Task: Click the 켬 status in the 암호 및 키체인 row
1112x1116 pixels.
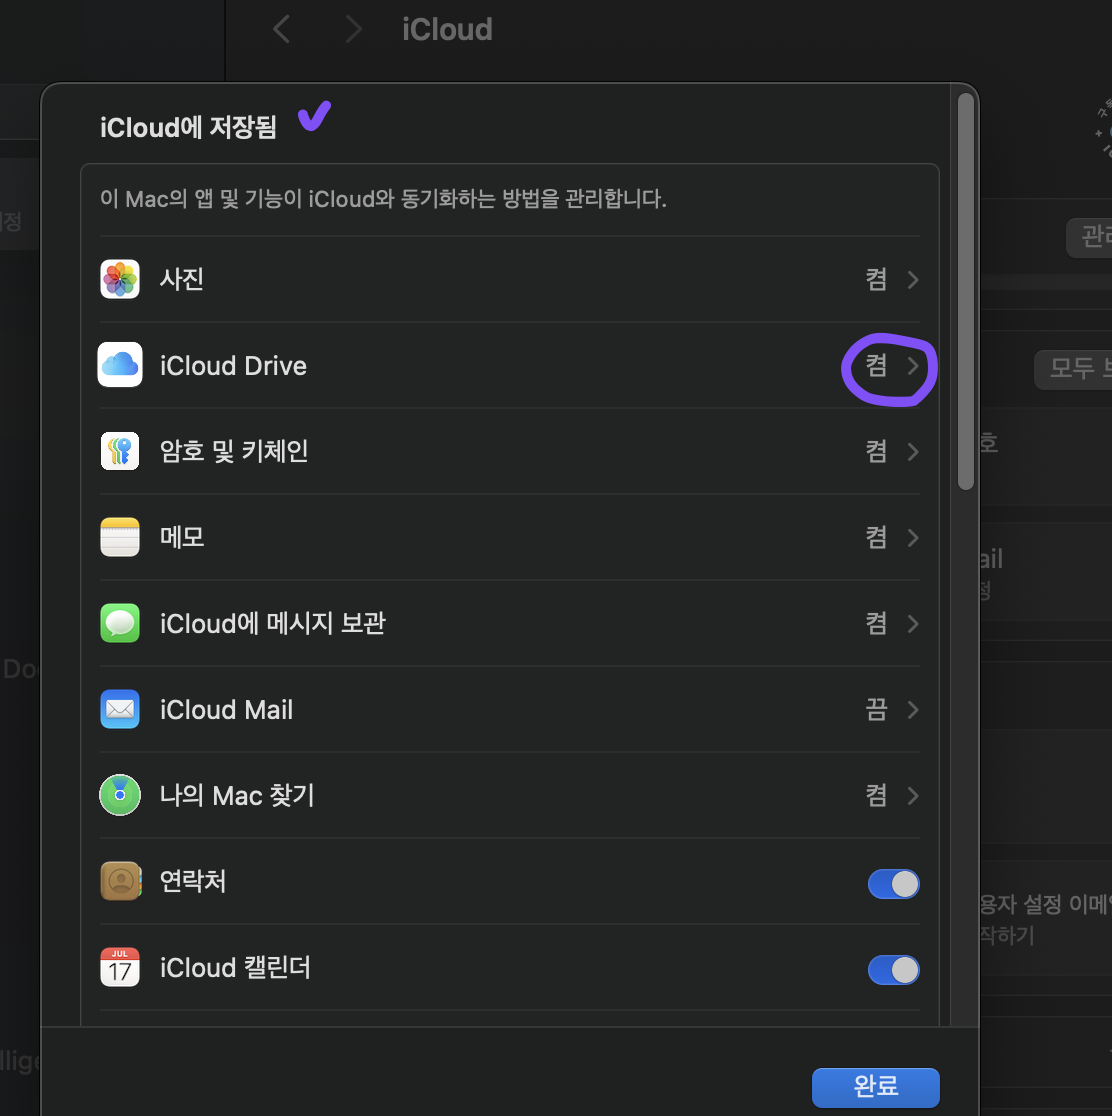Action: (876, 451)
